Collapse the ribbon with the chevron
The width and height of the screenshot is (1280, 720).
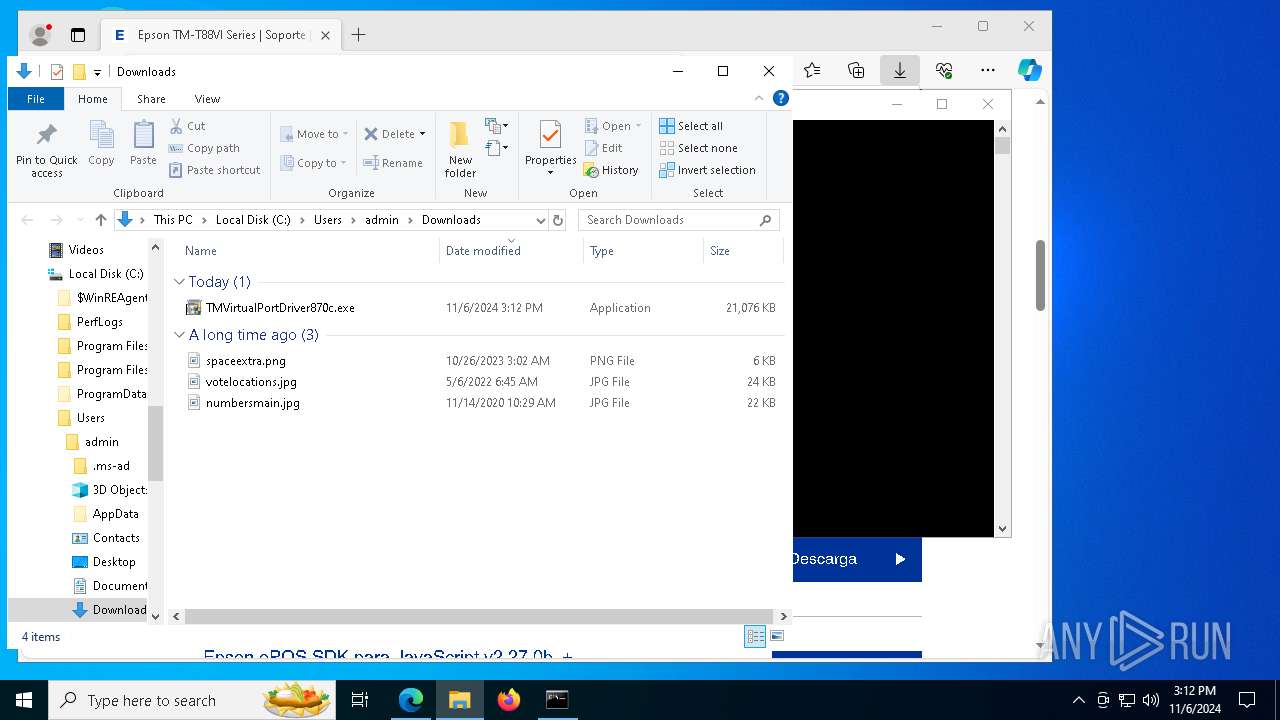pyautogui.click(x=759, y=99)
